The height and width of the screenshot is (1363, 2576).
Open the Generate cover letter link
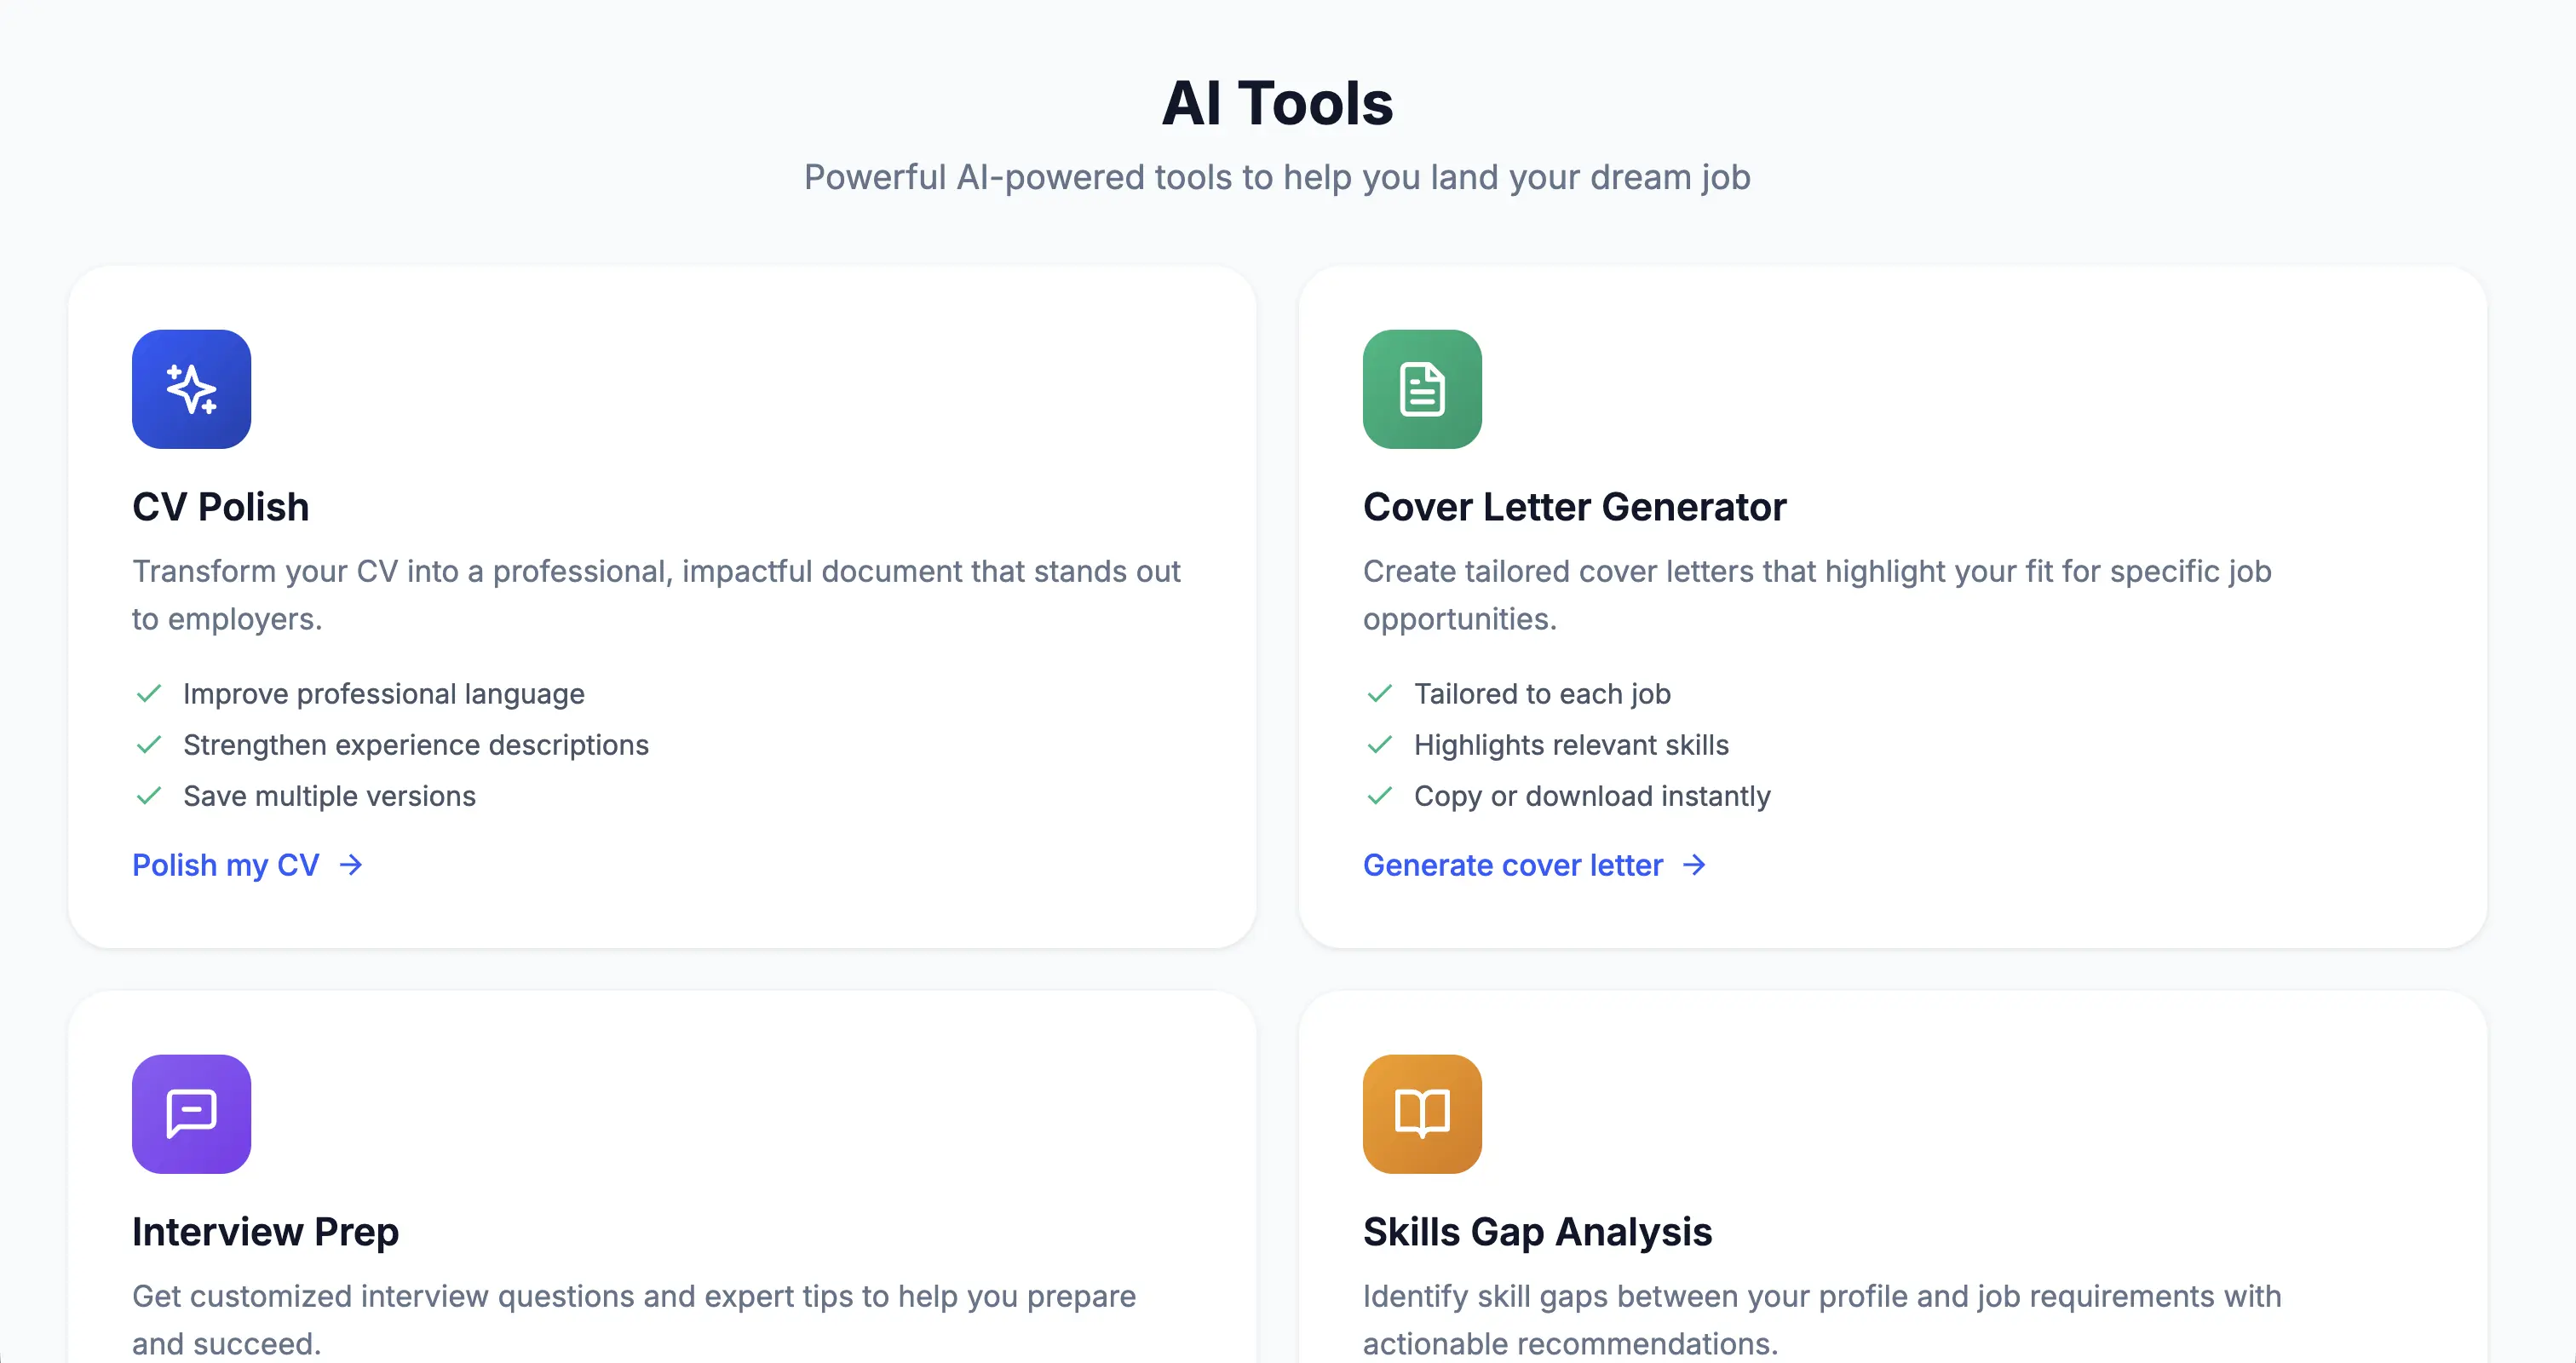(1512, 865)
